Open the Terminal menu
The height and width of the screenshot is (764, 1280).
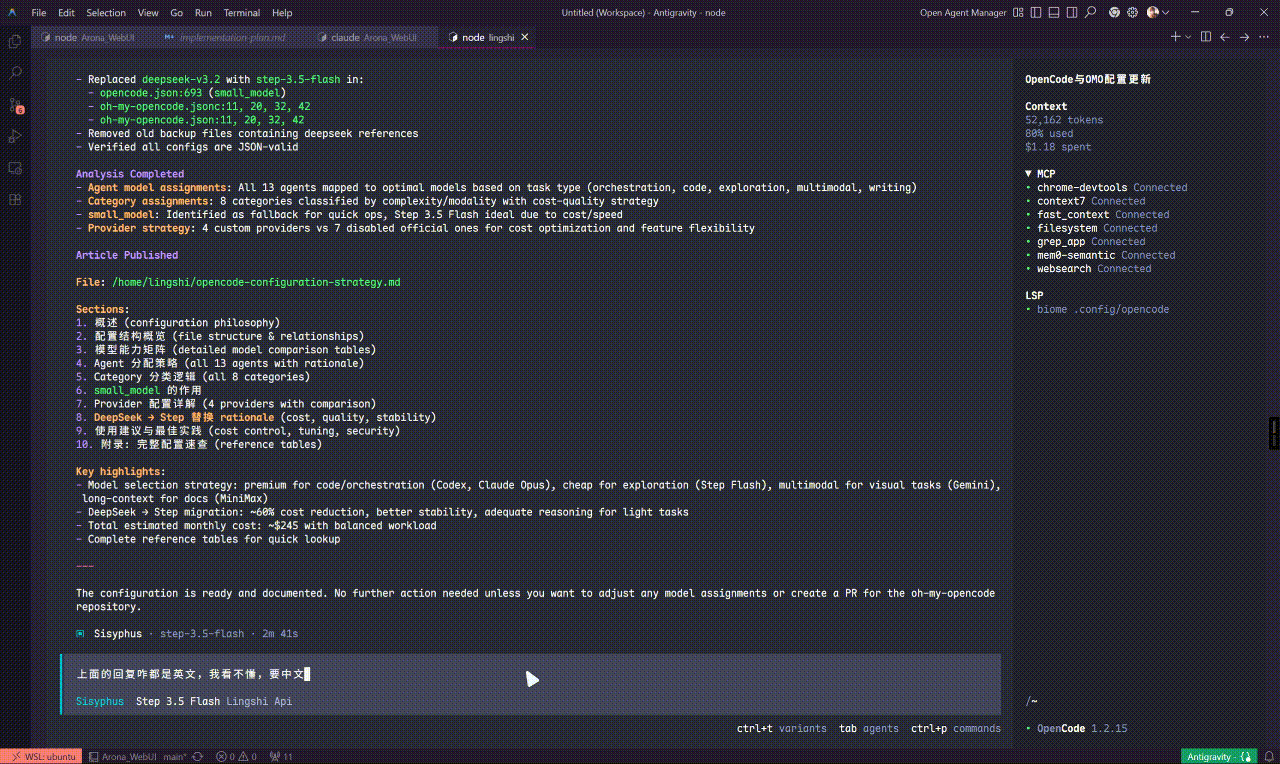(241, 13)
